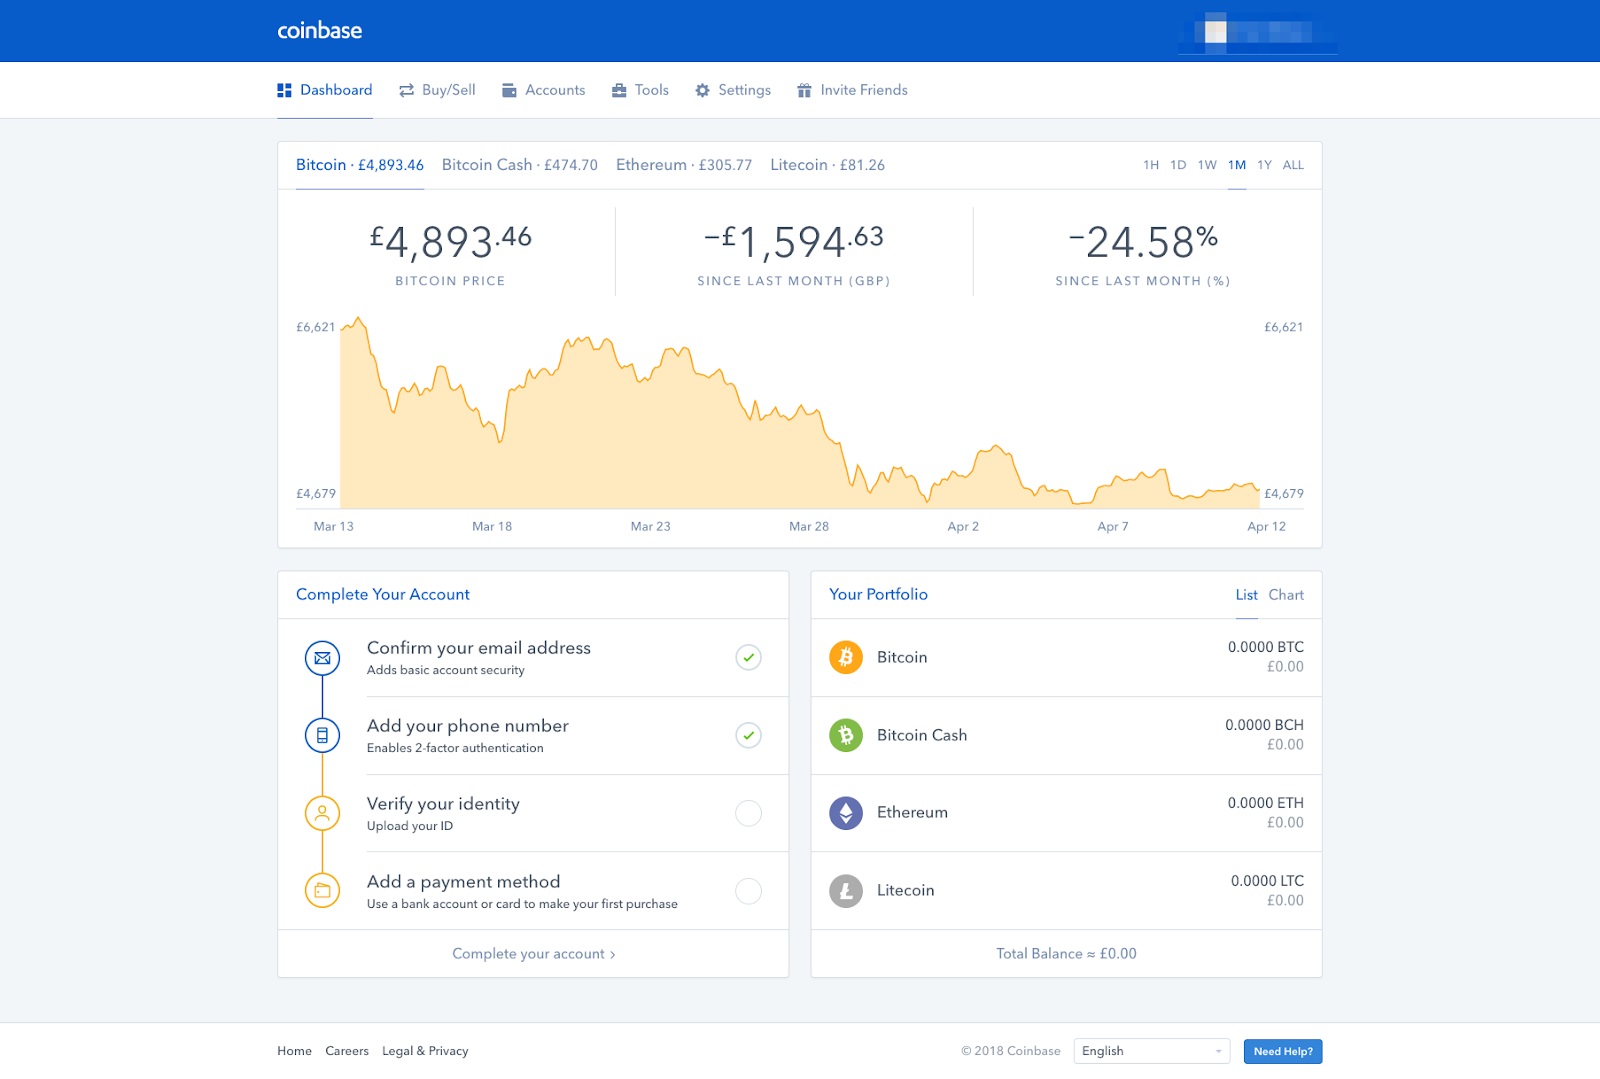The height and width of the screenshot is (1079, 1600).
Task: Select the 1M chart range
Action: (x=1237, y=165)
